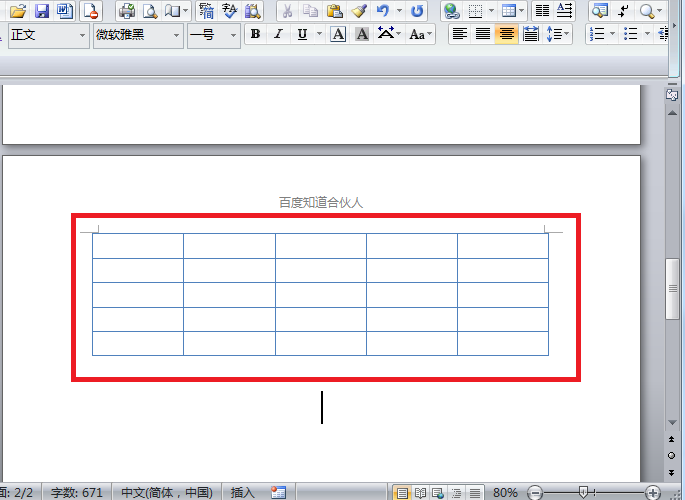Apply character border to text
685x500 pixels.
pos(338,34)
